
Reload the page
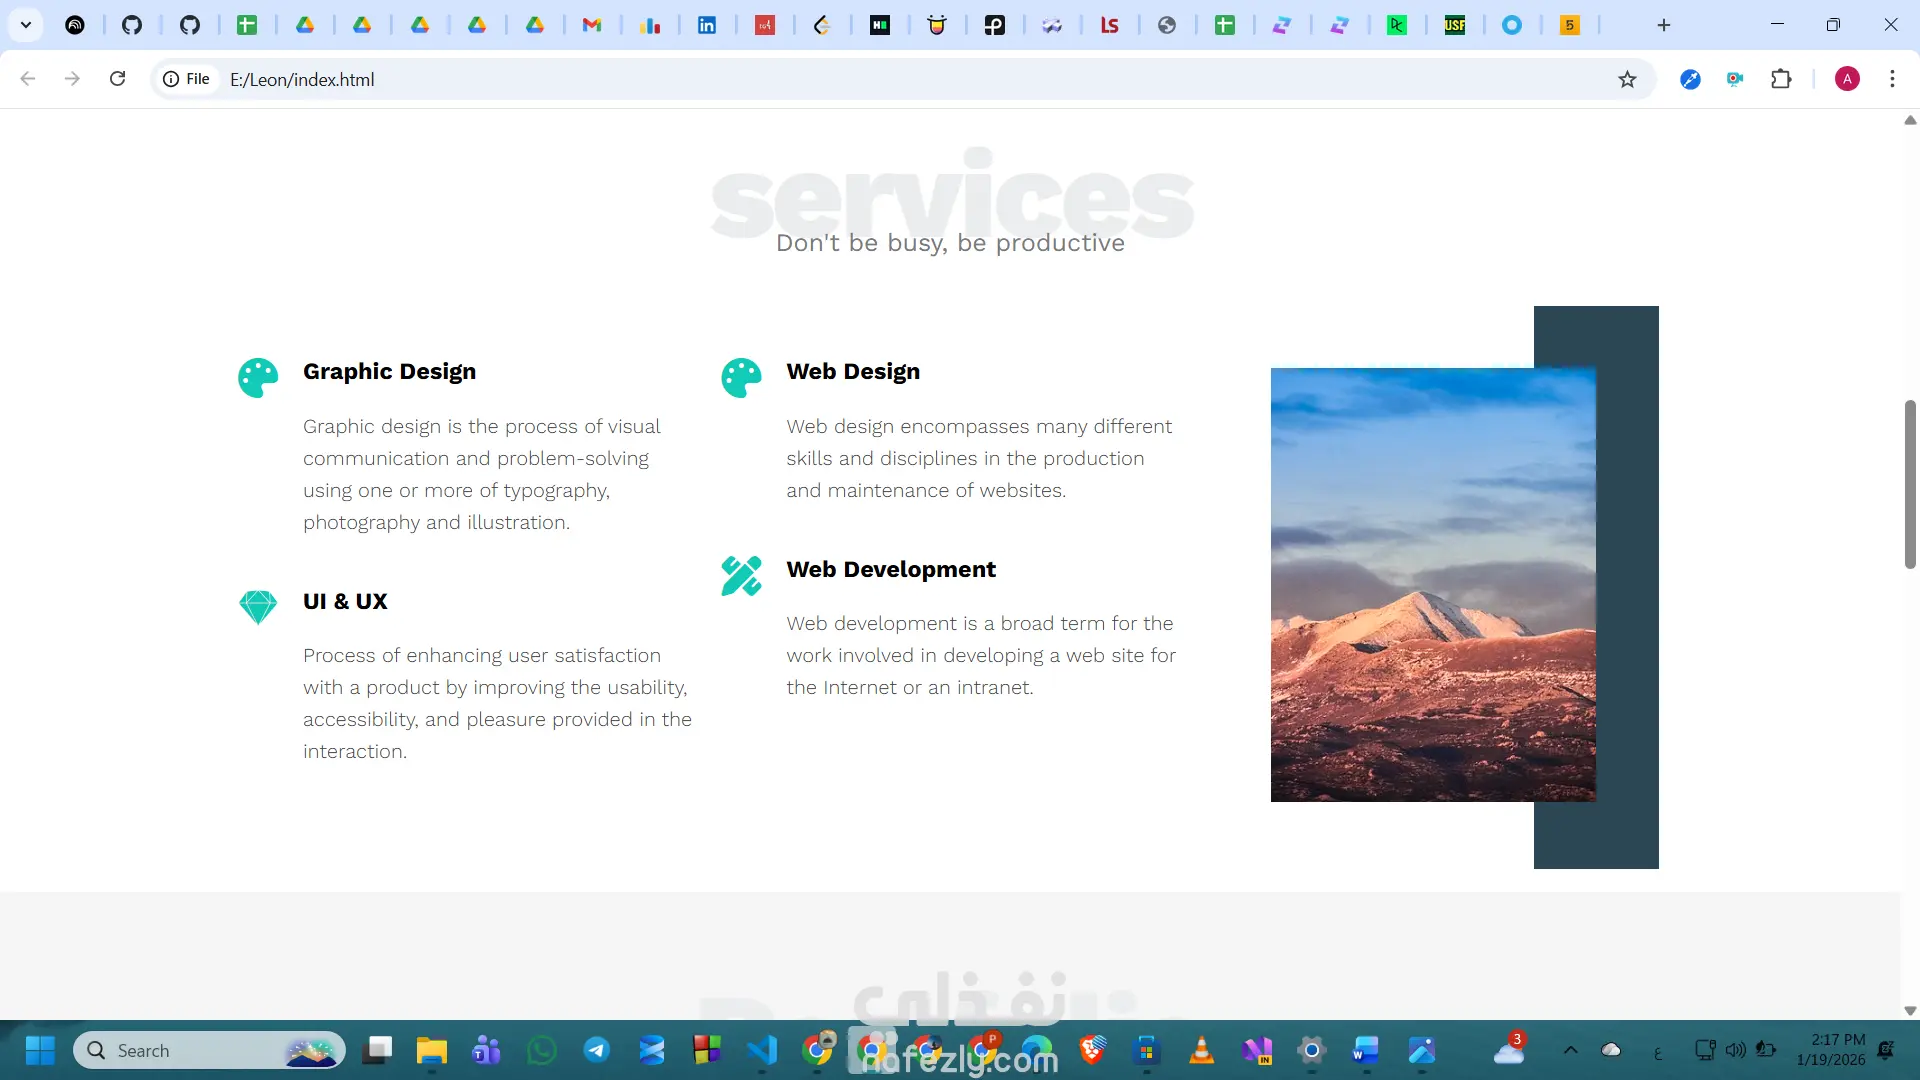(117, 79)
